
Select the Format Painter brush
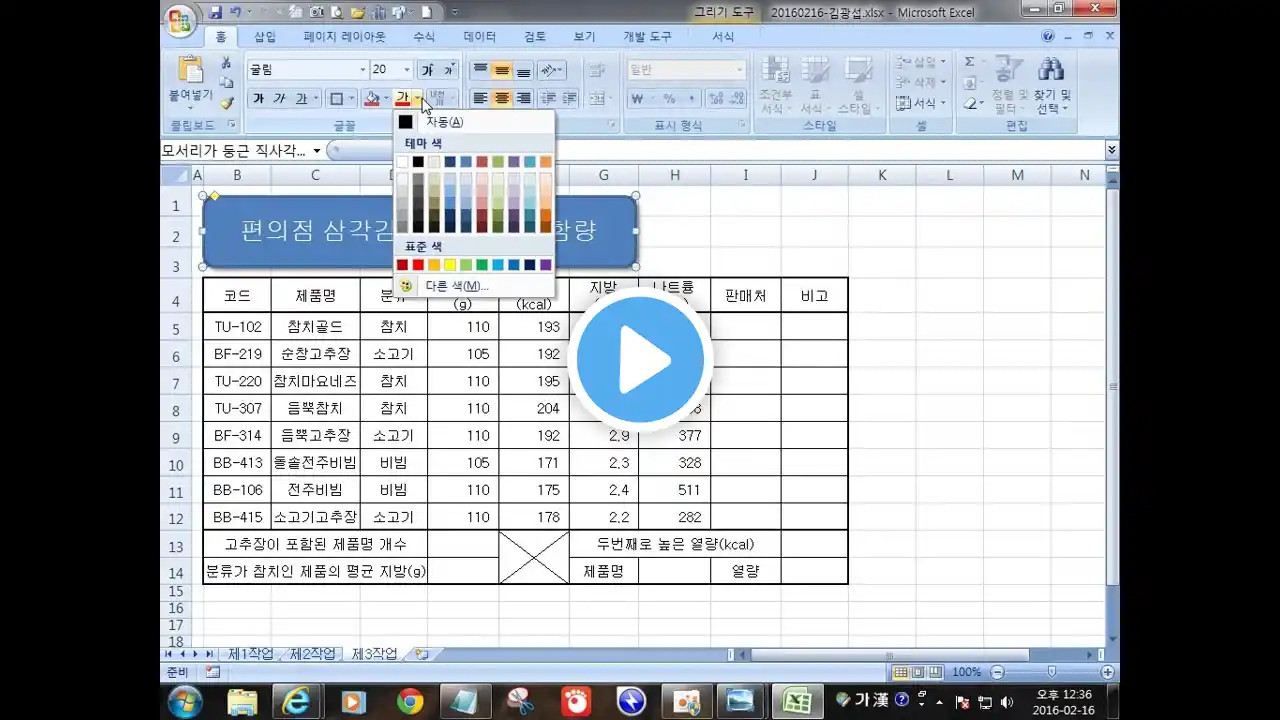tap(226, 102)
